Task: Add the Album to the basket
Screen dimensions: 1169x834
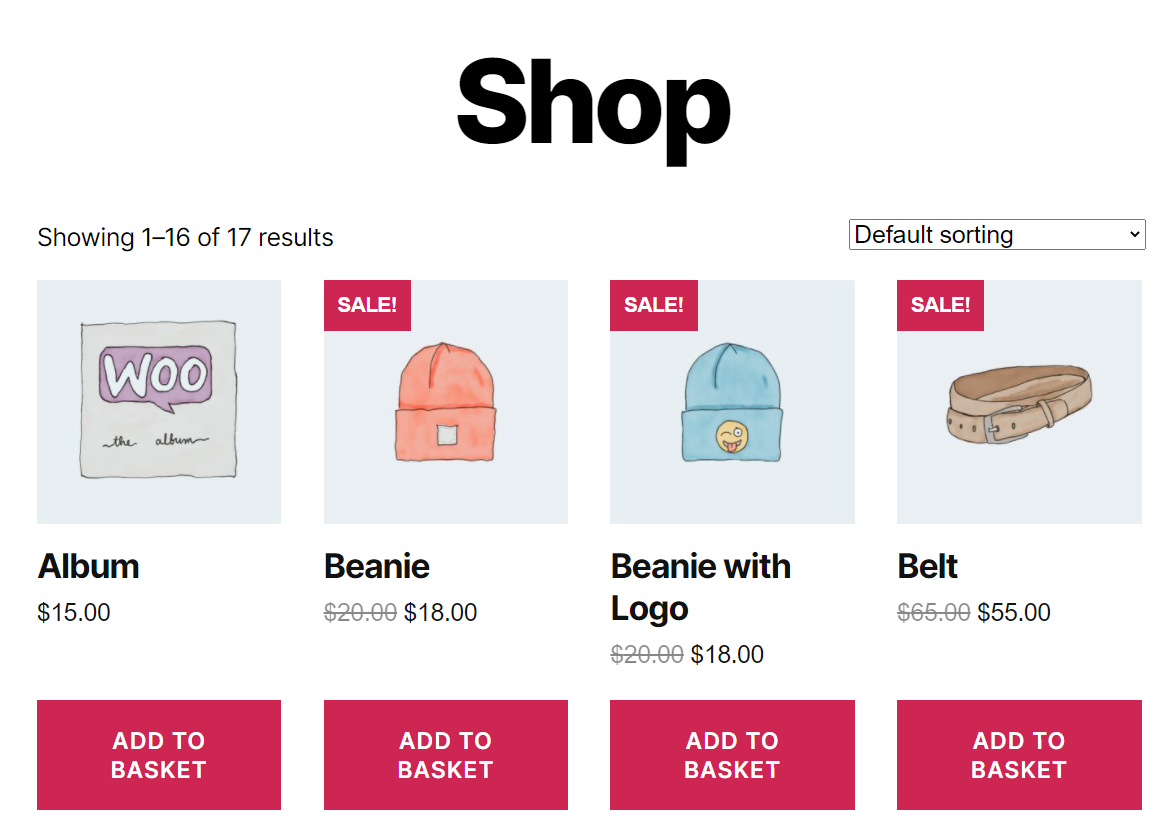Action: (x=158, y=755)
